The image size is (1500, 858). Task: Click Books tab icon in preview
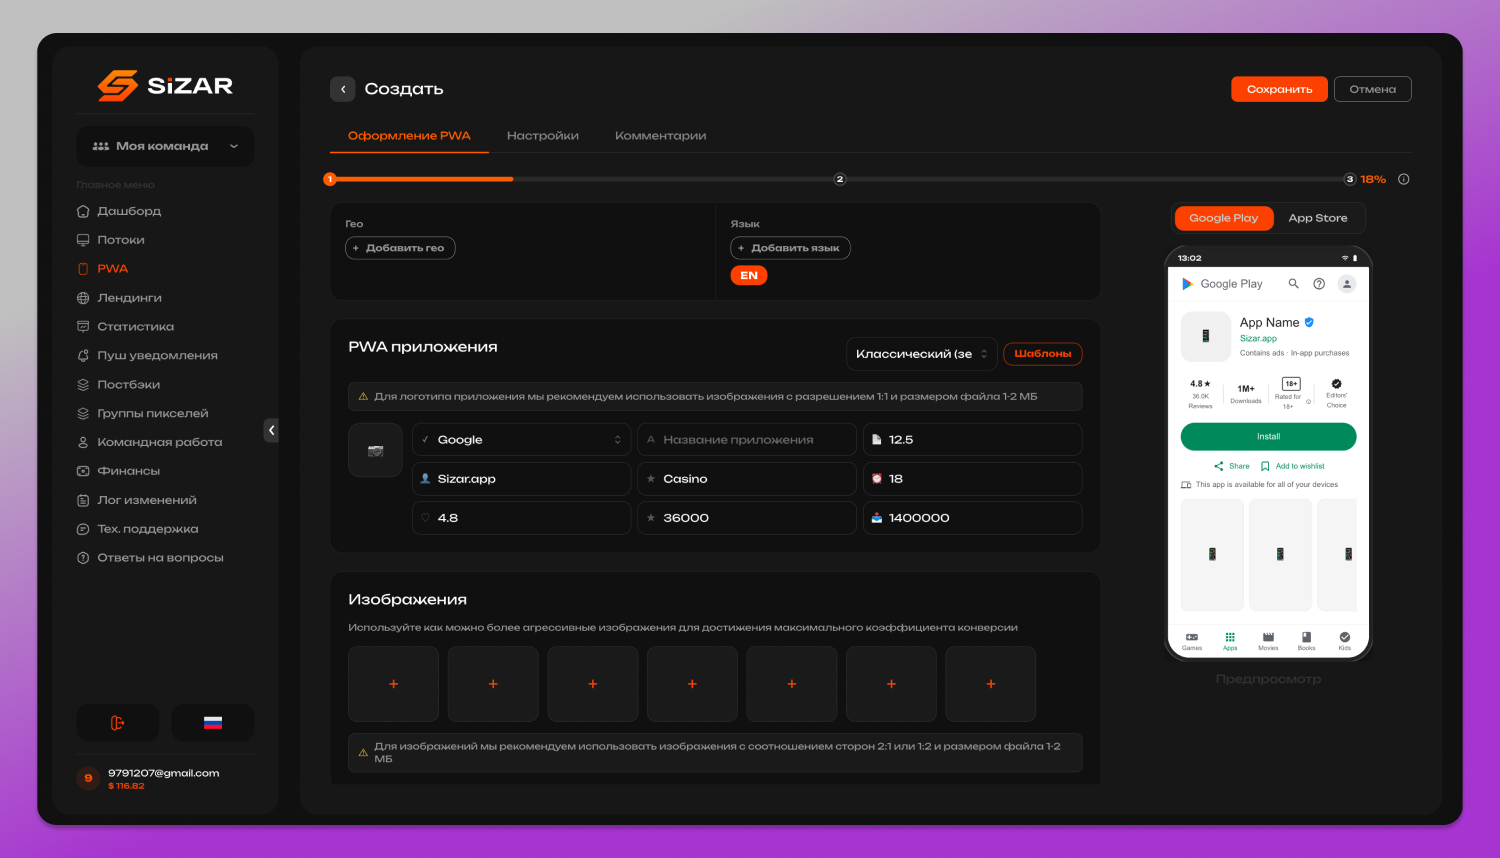[1306, 641]
